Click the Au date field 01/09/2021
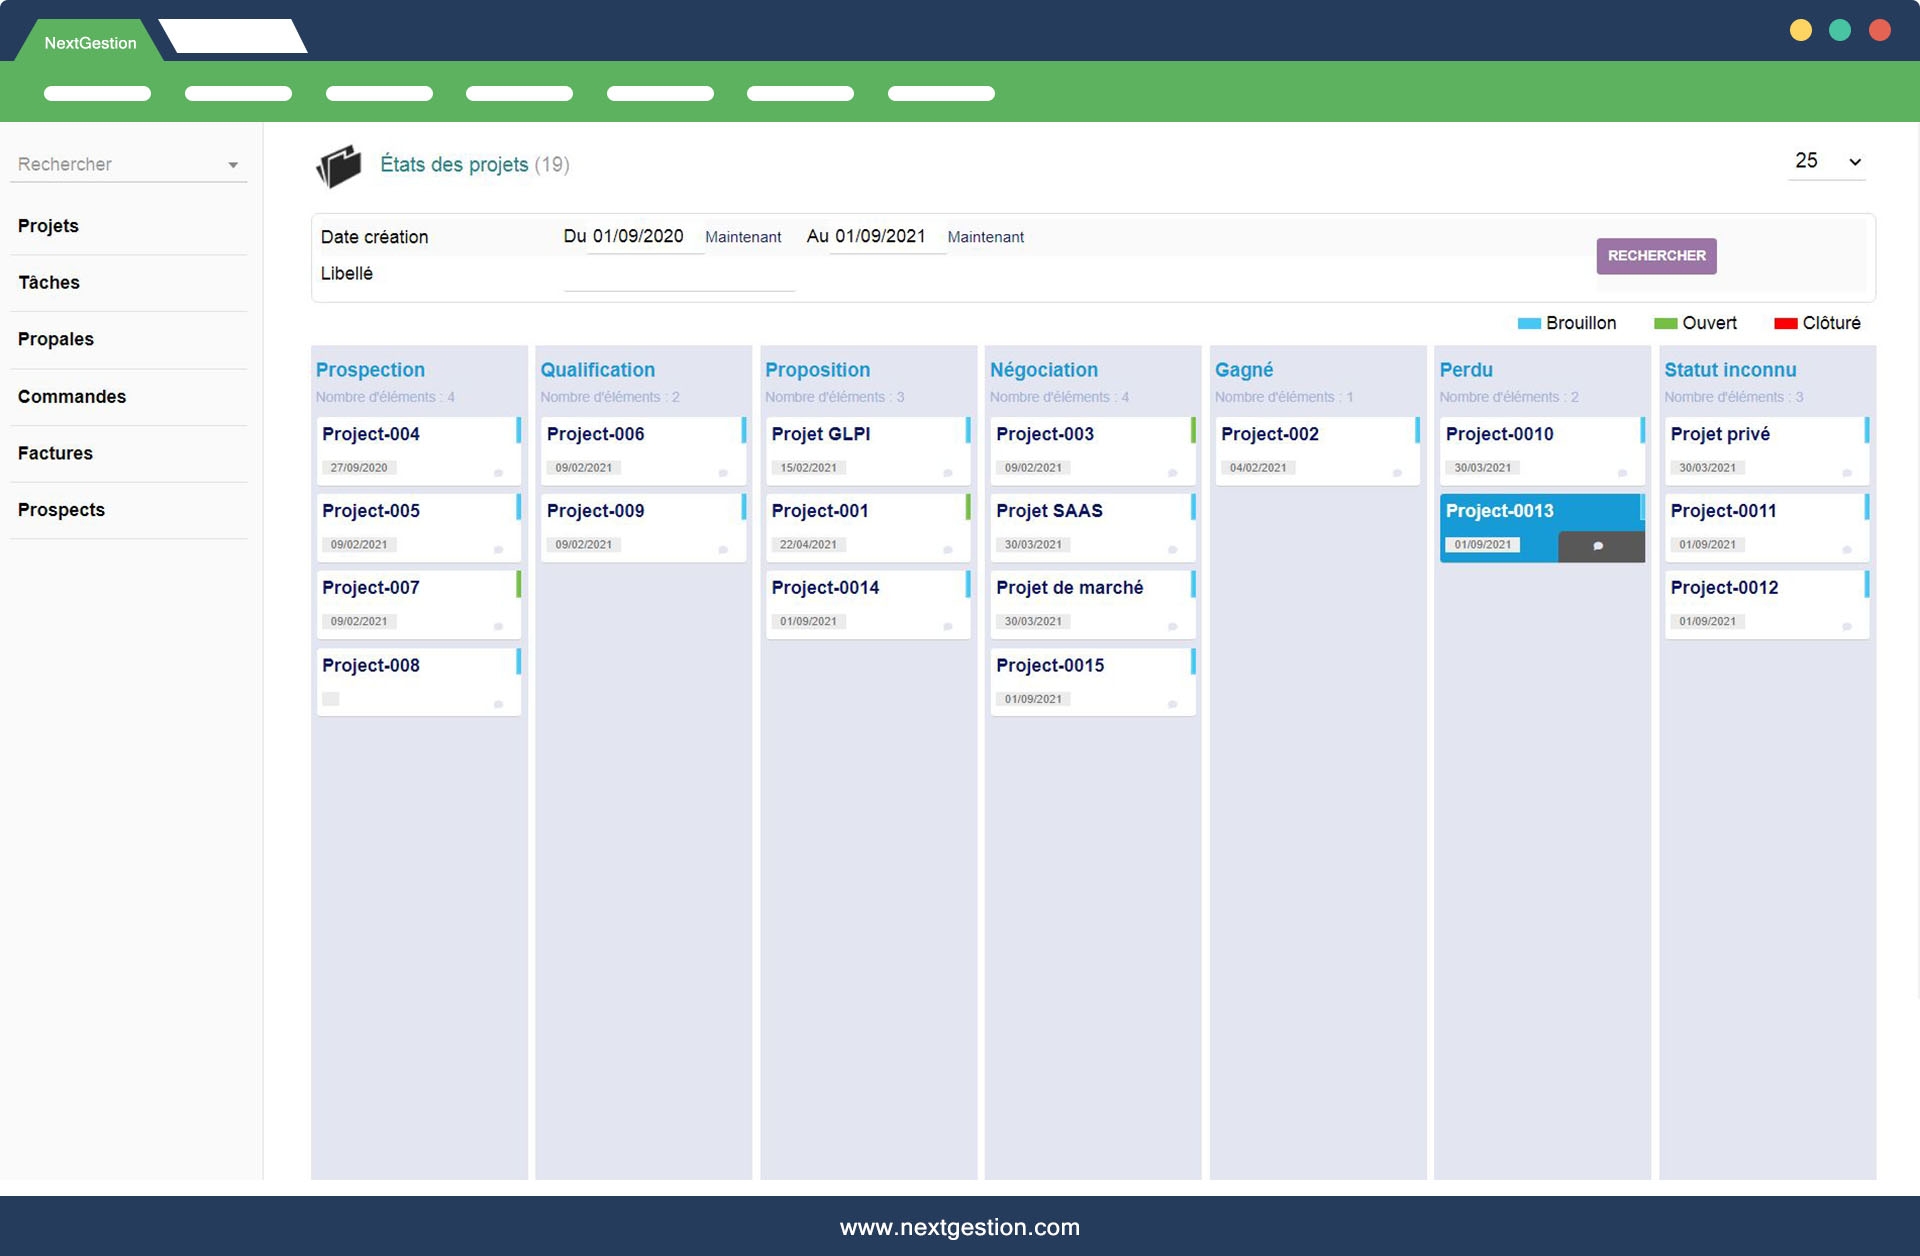 click(880, 237)
